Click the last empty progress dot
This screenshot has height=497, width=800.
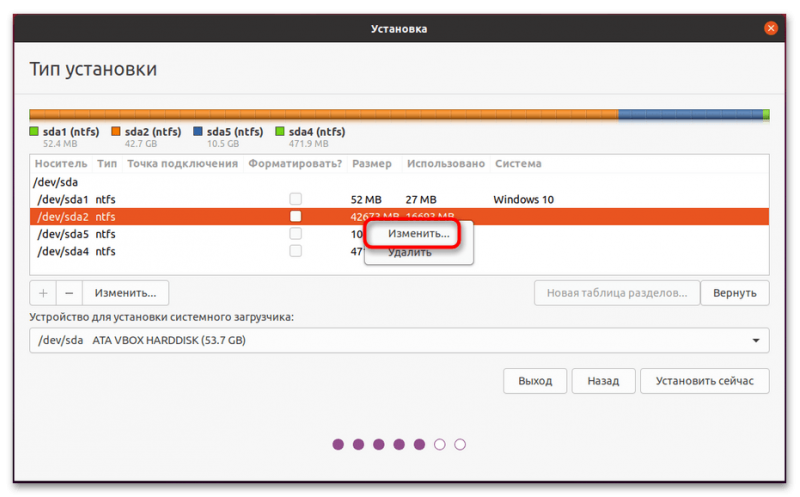point(460,444)
